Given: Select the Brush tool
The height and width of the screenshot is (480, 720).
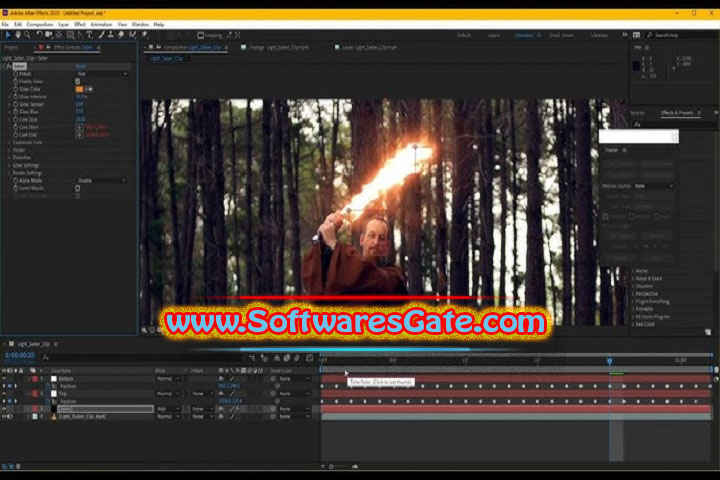Looking at the screenshot, I should 101,35.
